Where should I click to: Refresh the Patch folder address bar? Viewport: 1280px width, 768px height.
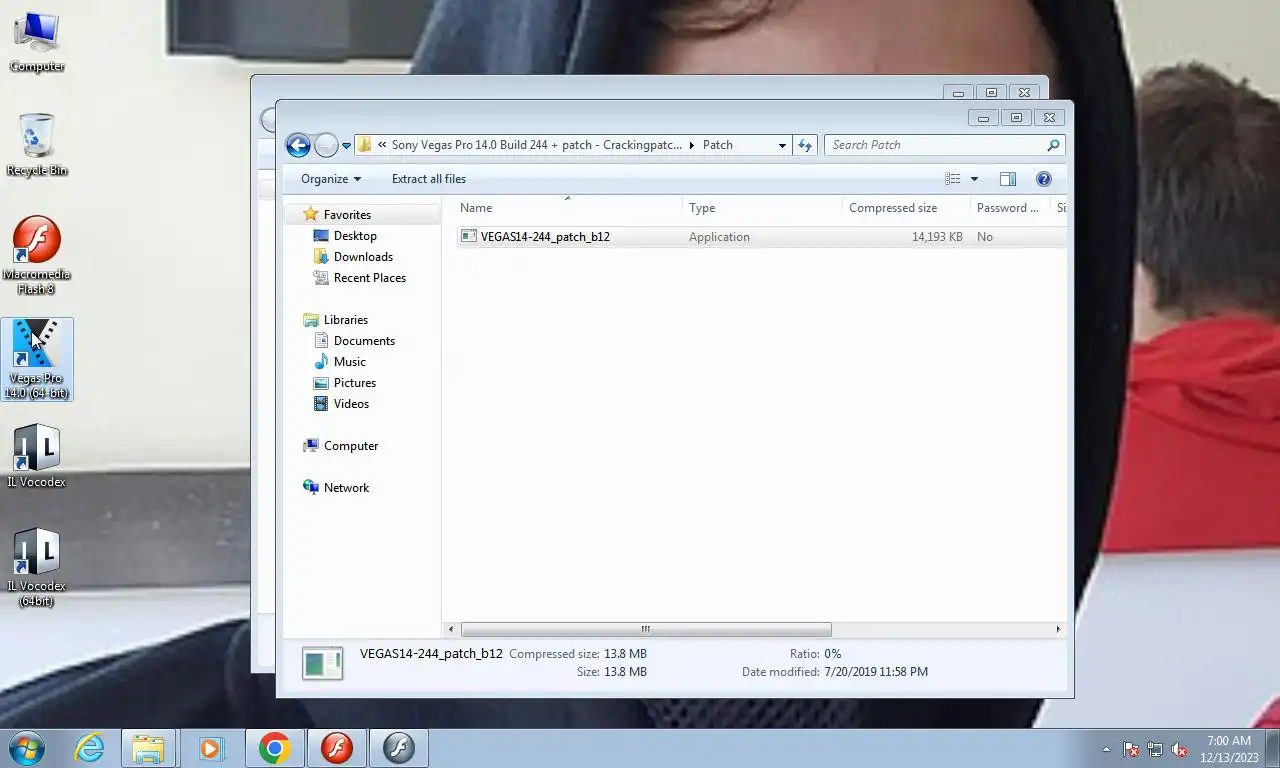pos(805,145)
